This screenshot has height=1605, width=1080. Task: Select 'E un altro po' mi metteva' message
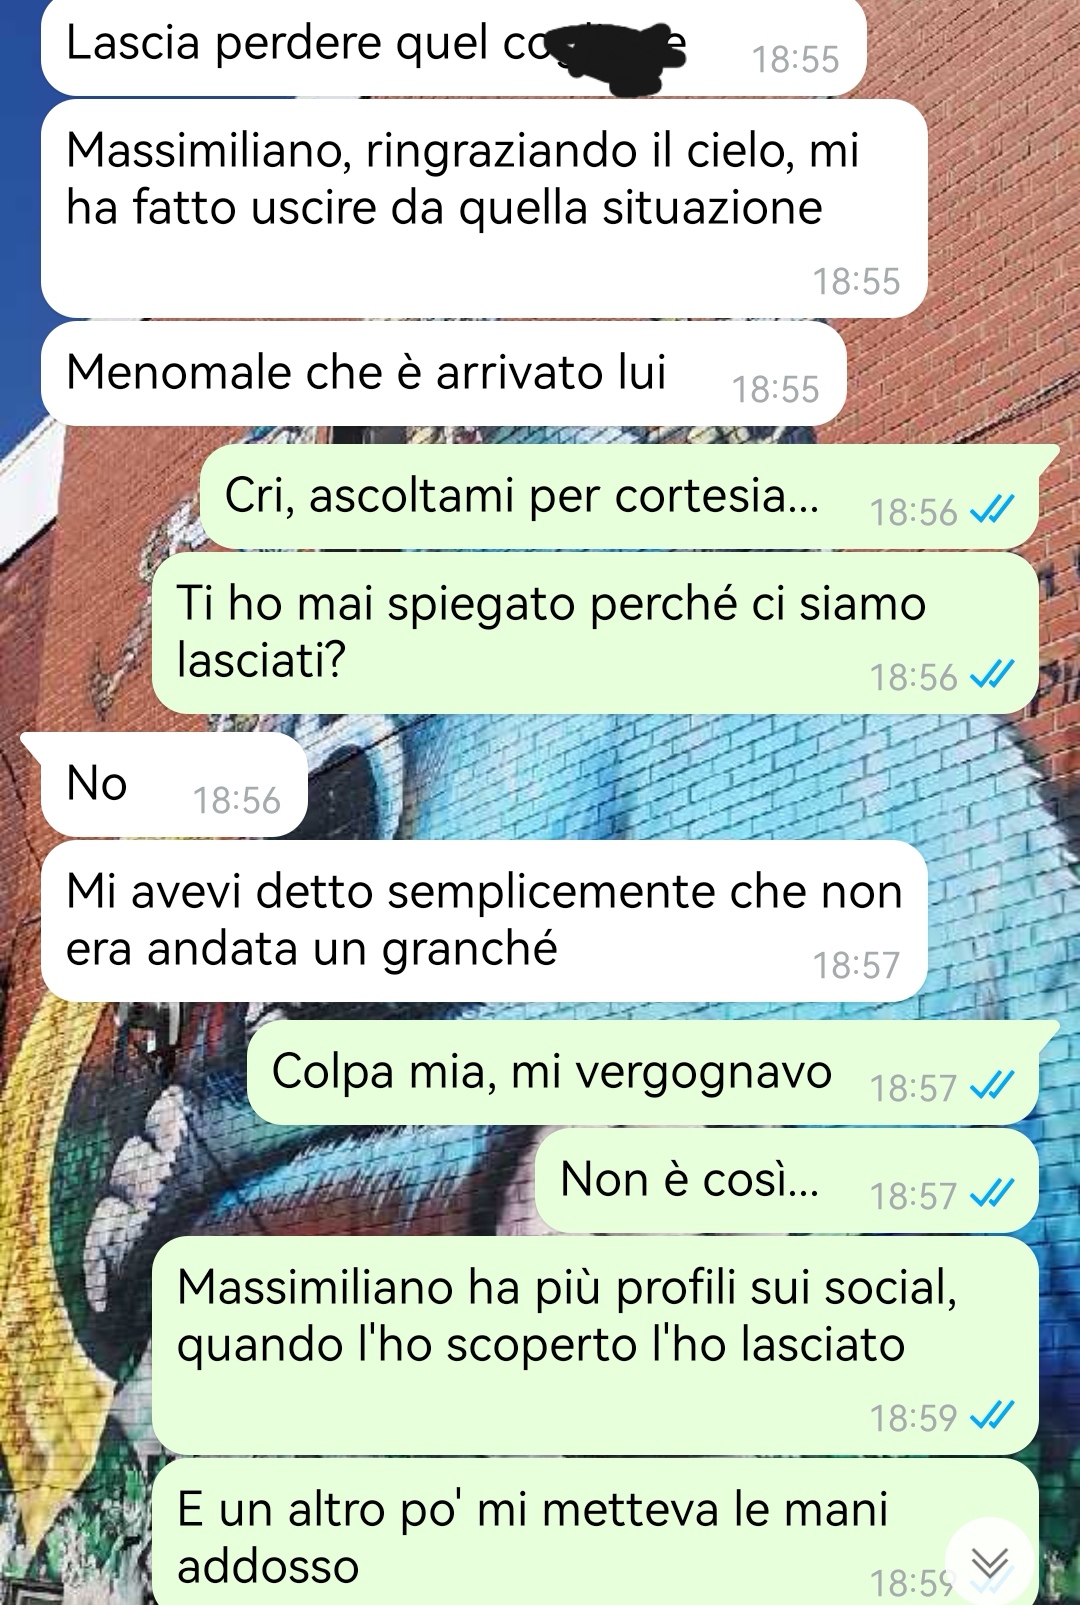(x=595, y=1532)
